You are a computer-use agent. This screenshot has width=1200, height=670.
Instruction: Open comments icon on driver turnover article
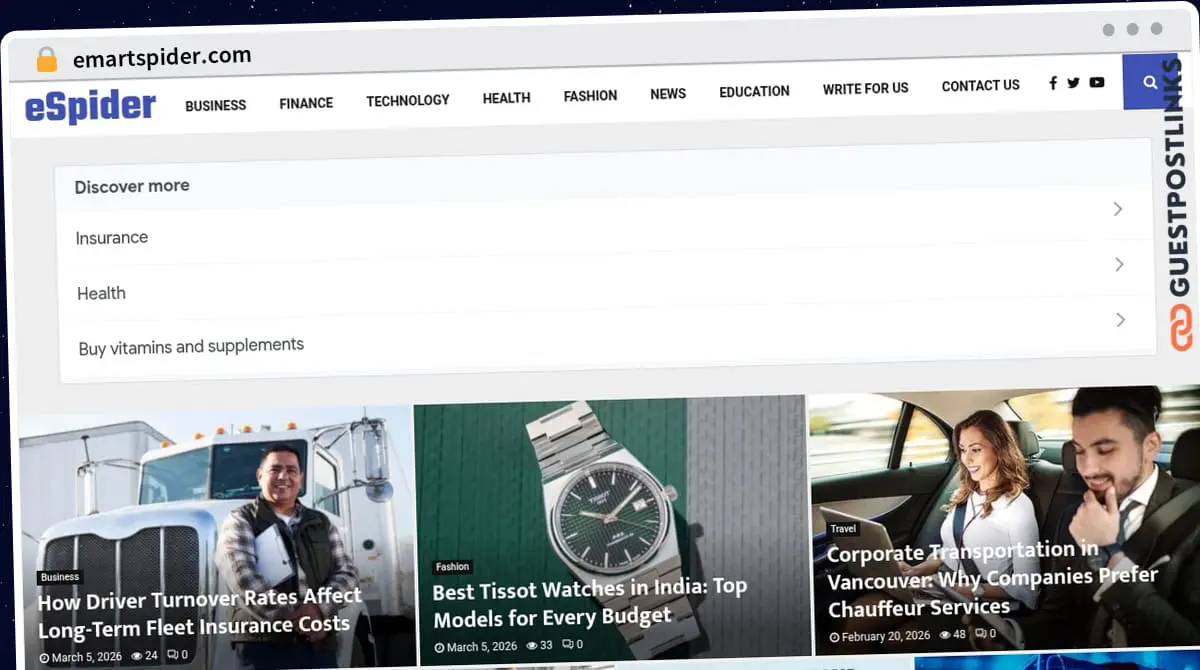172,655
